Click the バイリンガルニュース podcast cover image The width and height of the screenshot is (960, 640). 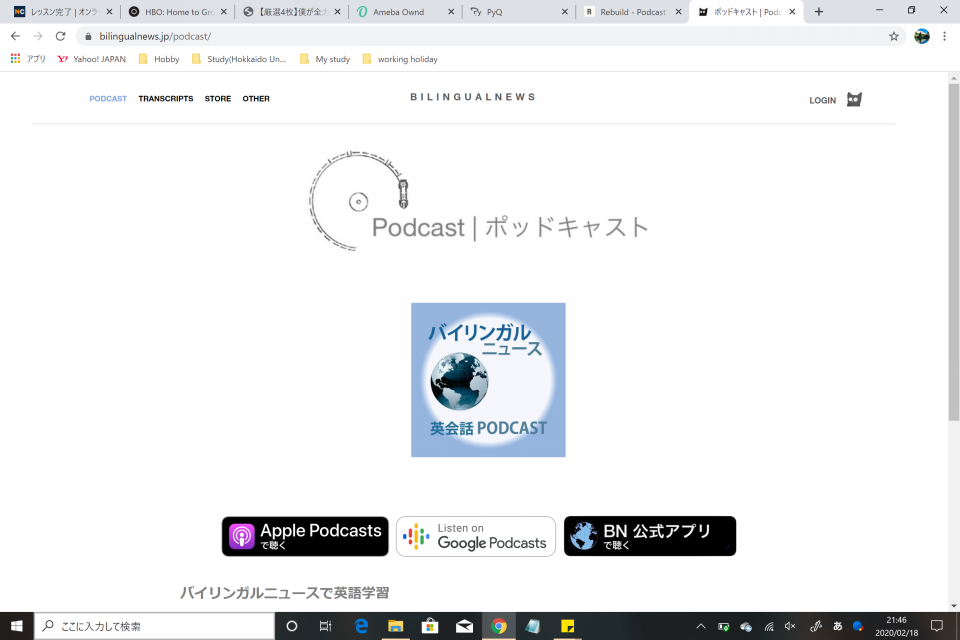click(488, 380)
